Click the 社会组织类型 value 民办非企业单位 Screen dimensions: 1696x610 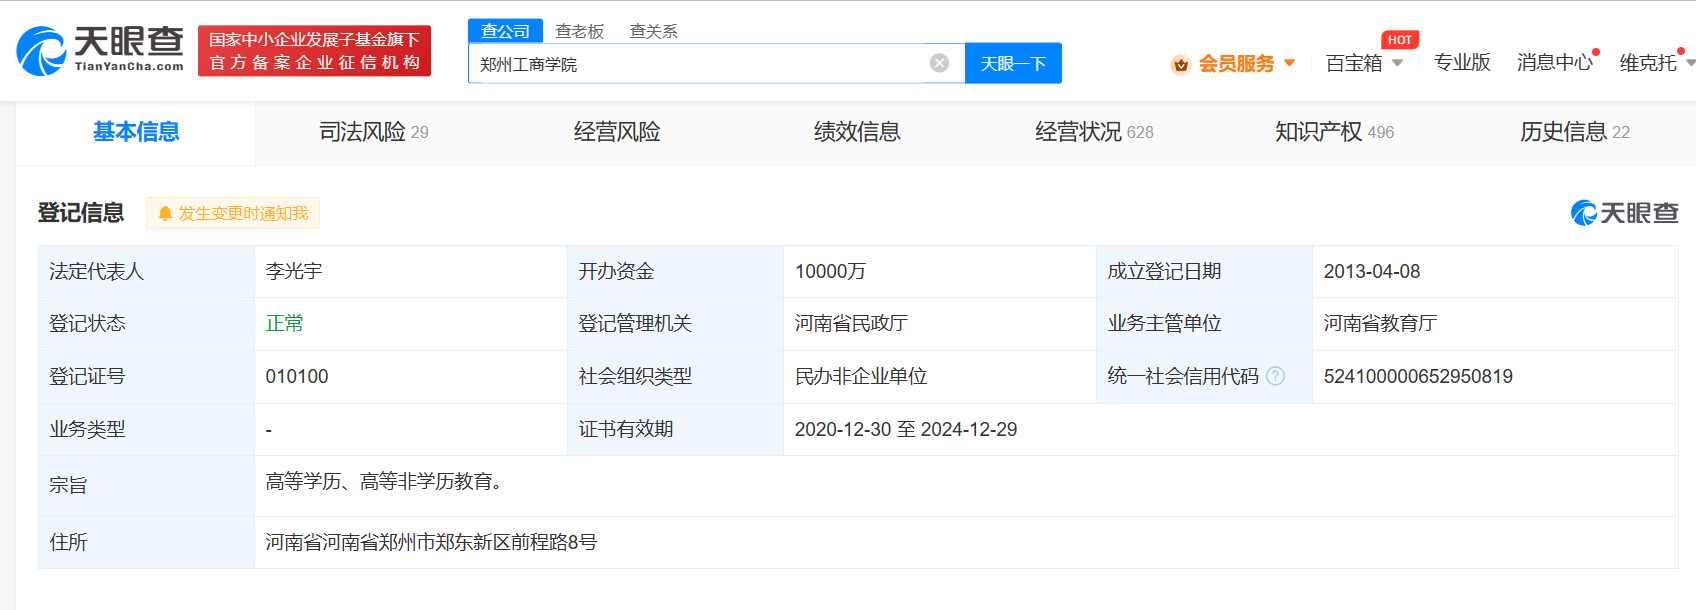click(x=861, y=376)
